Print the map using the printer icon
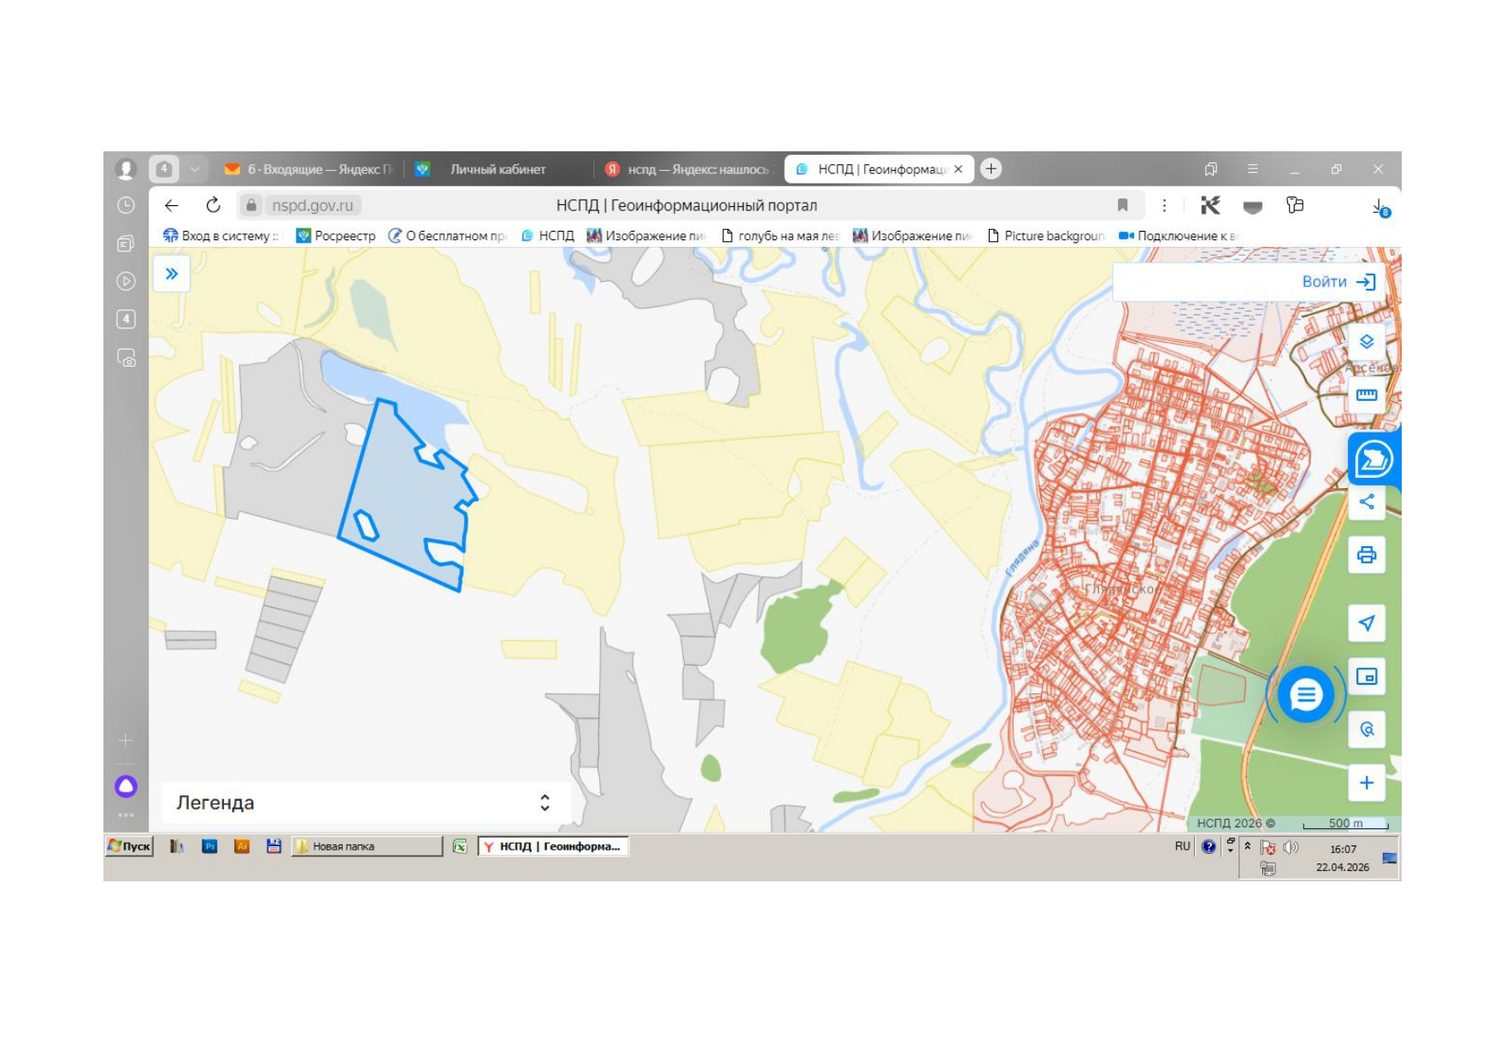The image size is (1500, 1060). 1366,555
